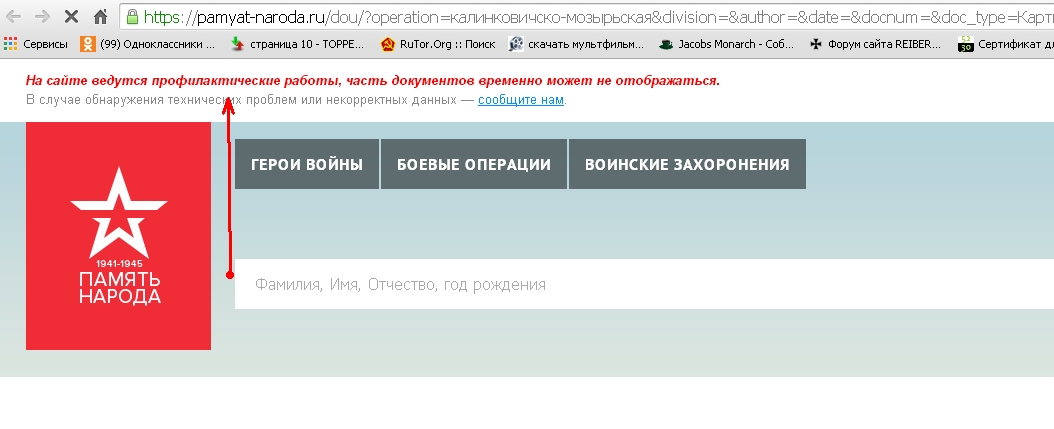Click the 'В случае обнаружения технических' text
Viewport: 1054px width, 429px height.
coord(134,100)
